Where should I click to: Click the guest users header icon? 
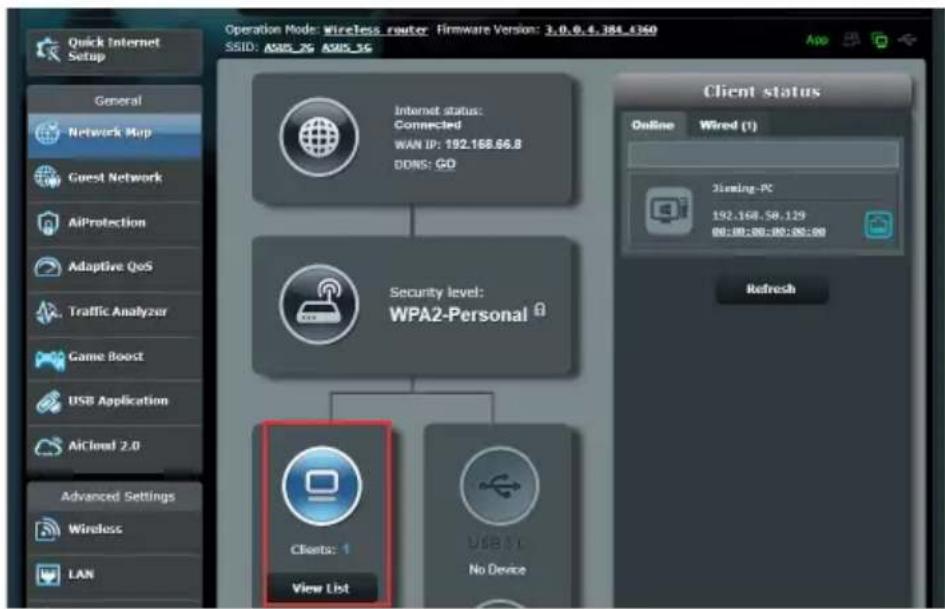pyautogui.click(x=851, y=40)
